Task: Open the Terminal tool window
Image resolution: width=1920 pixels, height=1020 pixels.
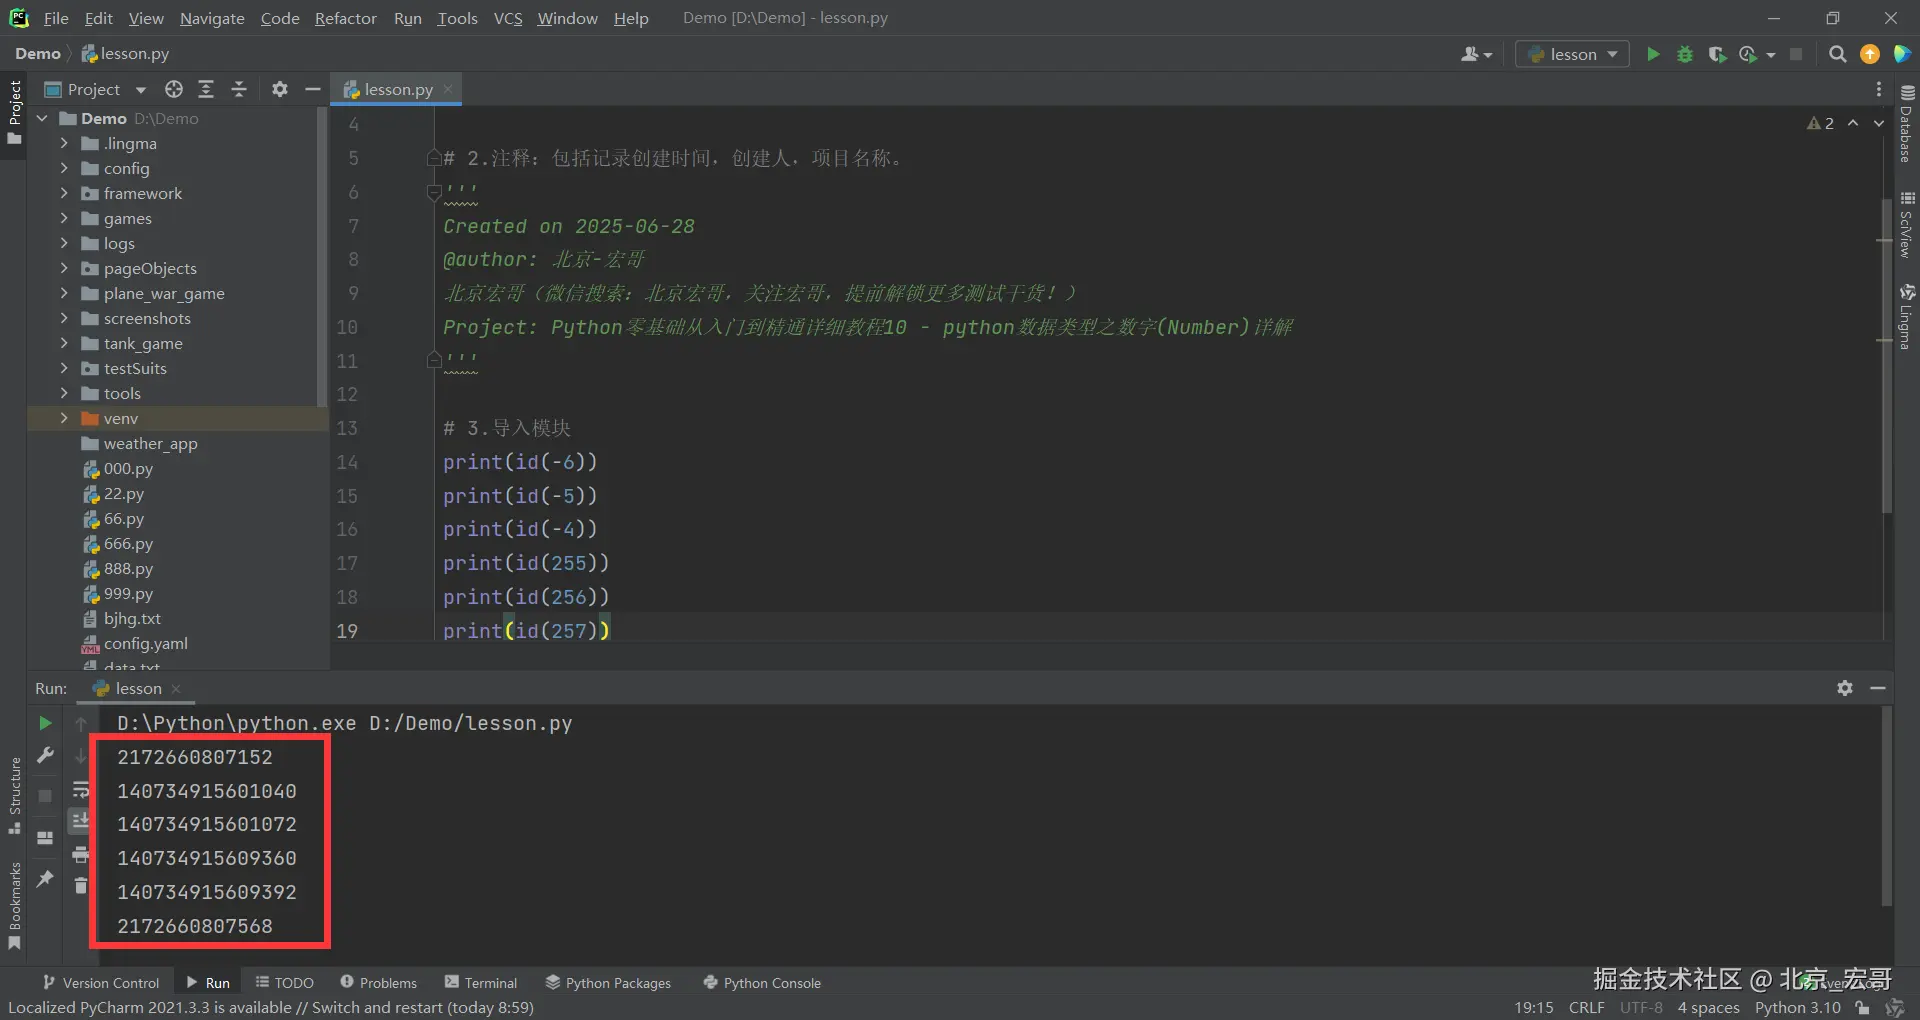Action: 481,983
